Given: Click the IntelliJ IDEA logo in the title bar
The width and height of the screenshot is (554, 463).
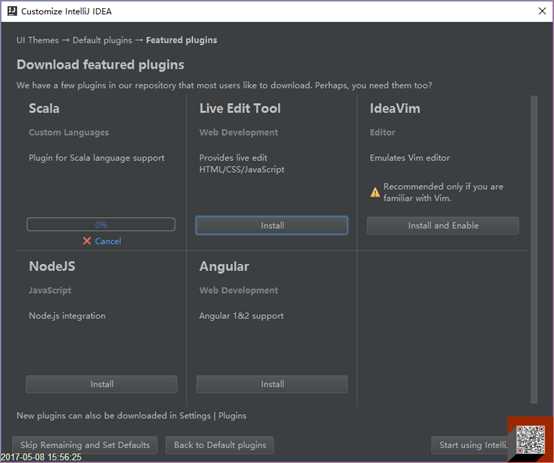Looking at the screenshot, I should 12,11.
